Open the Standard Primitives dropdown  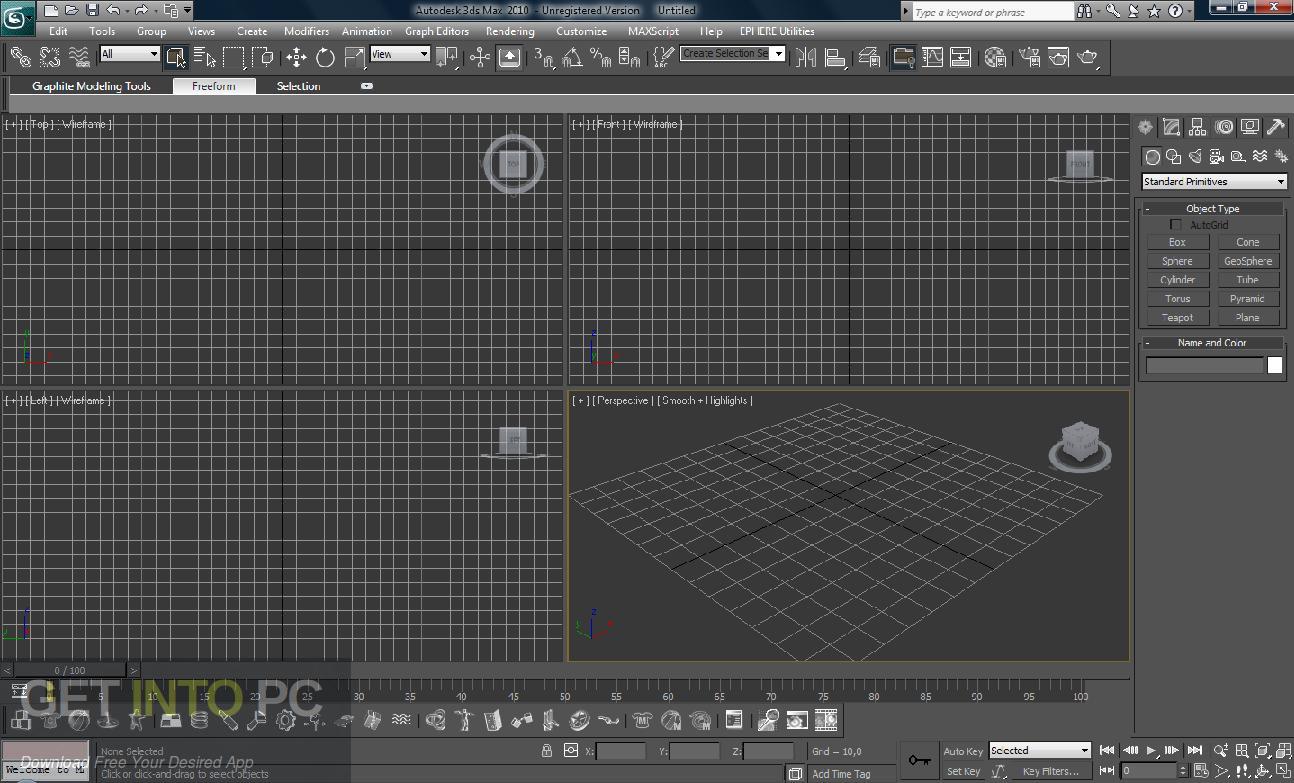click(1214, 181)
